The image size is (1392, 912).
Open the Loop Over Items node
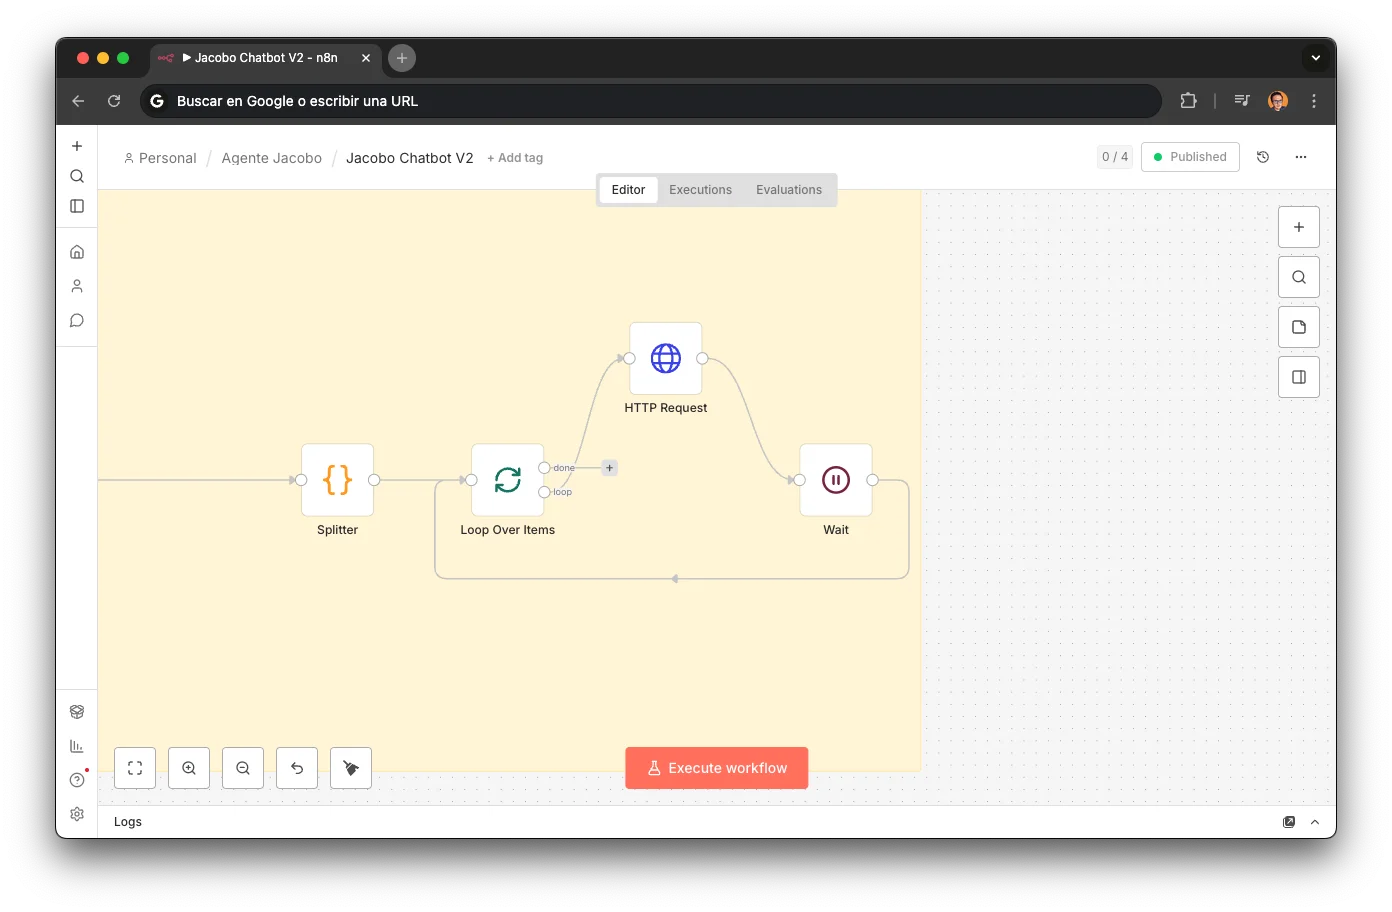coord(507,479)
